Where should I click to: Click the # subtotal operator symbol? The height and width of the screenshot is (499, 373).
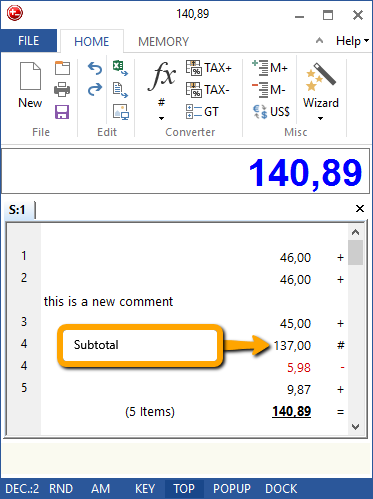coord(340,345)
